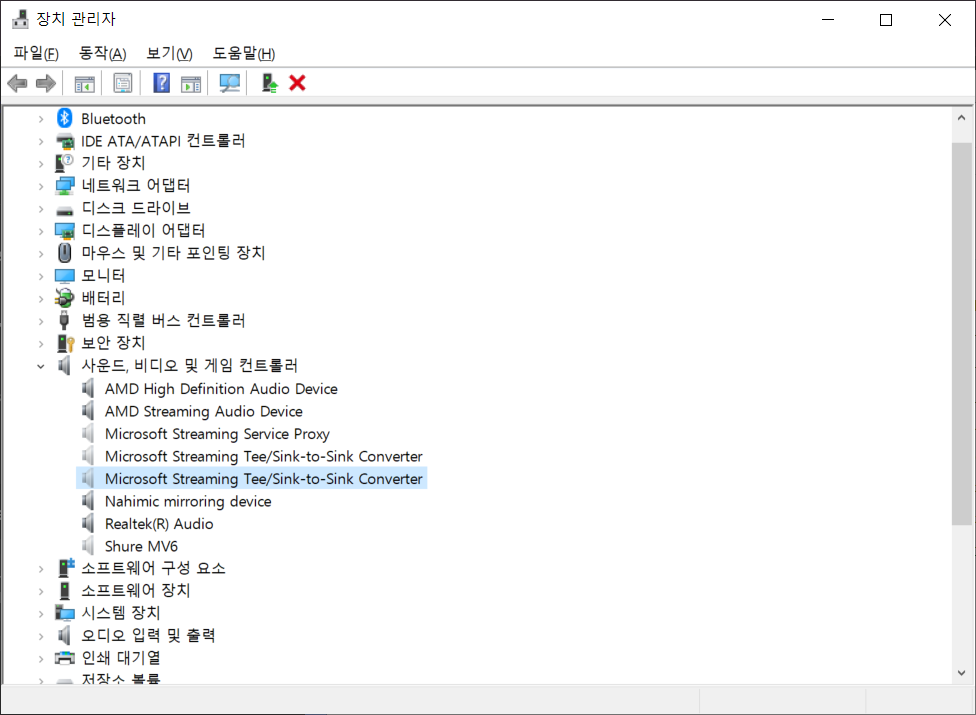This screenshot has height=715, width=976.
Task: Select Nahimic mirroring device
Action: pos(188,501)
